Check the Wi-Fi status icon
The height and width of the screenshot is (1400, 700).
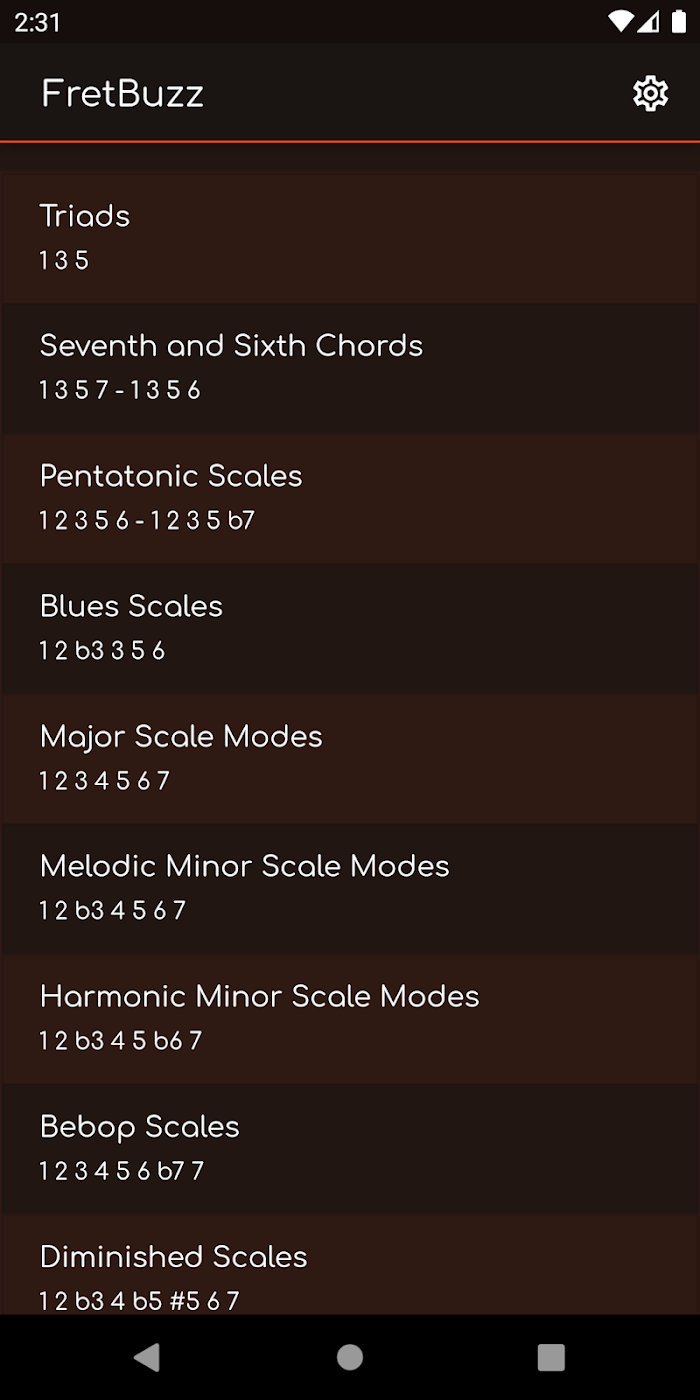621,21
